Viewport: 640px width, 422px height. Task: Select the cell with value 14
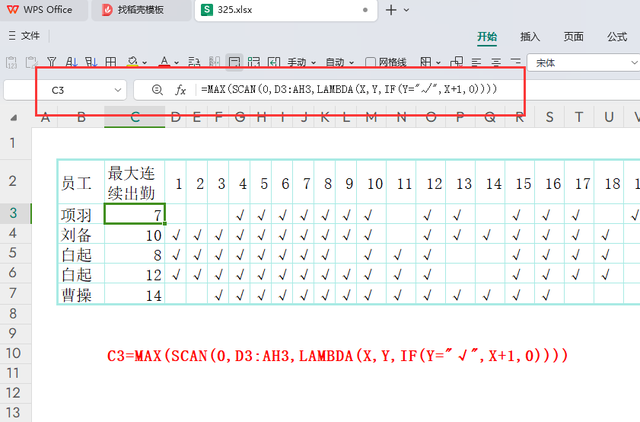tap(135, 294)
